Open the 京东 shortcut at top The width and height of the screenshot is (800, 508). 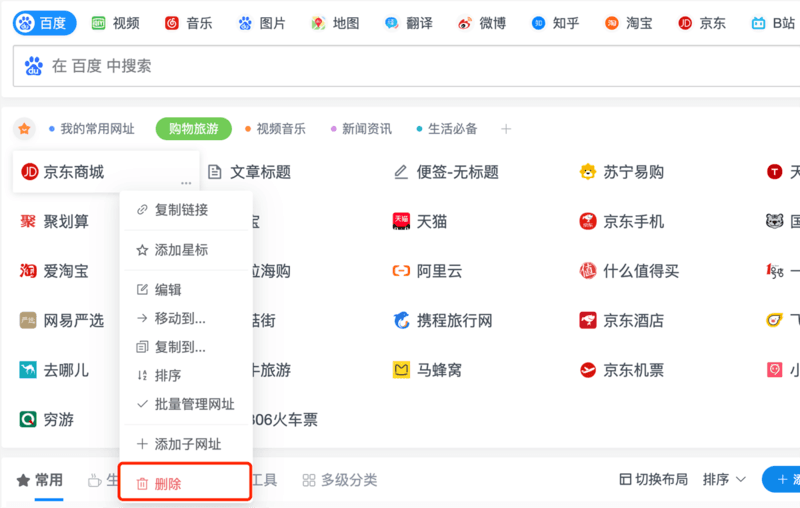coord(702,23)
